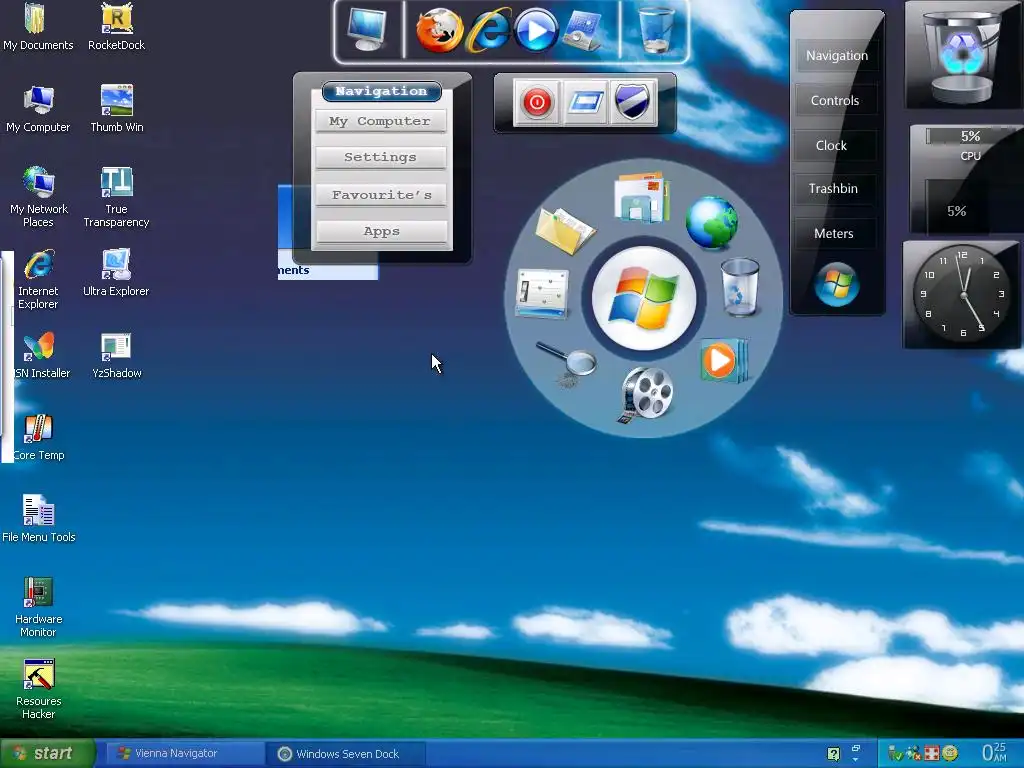Switch to Windows Seven Dock taskbar item
The width and height of the screenshot is (1024, 768).
pos(347,754)
